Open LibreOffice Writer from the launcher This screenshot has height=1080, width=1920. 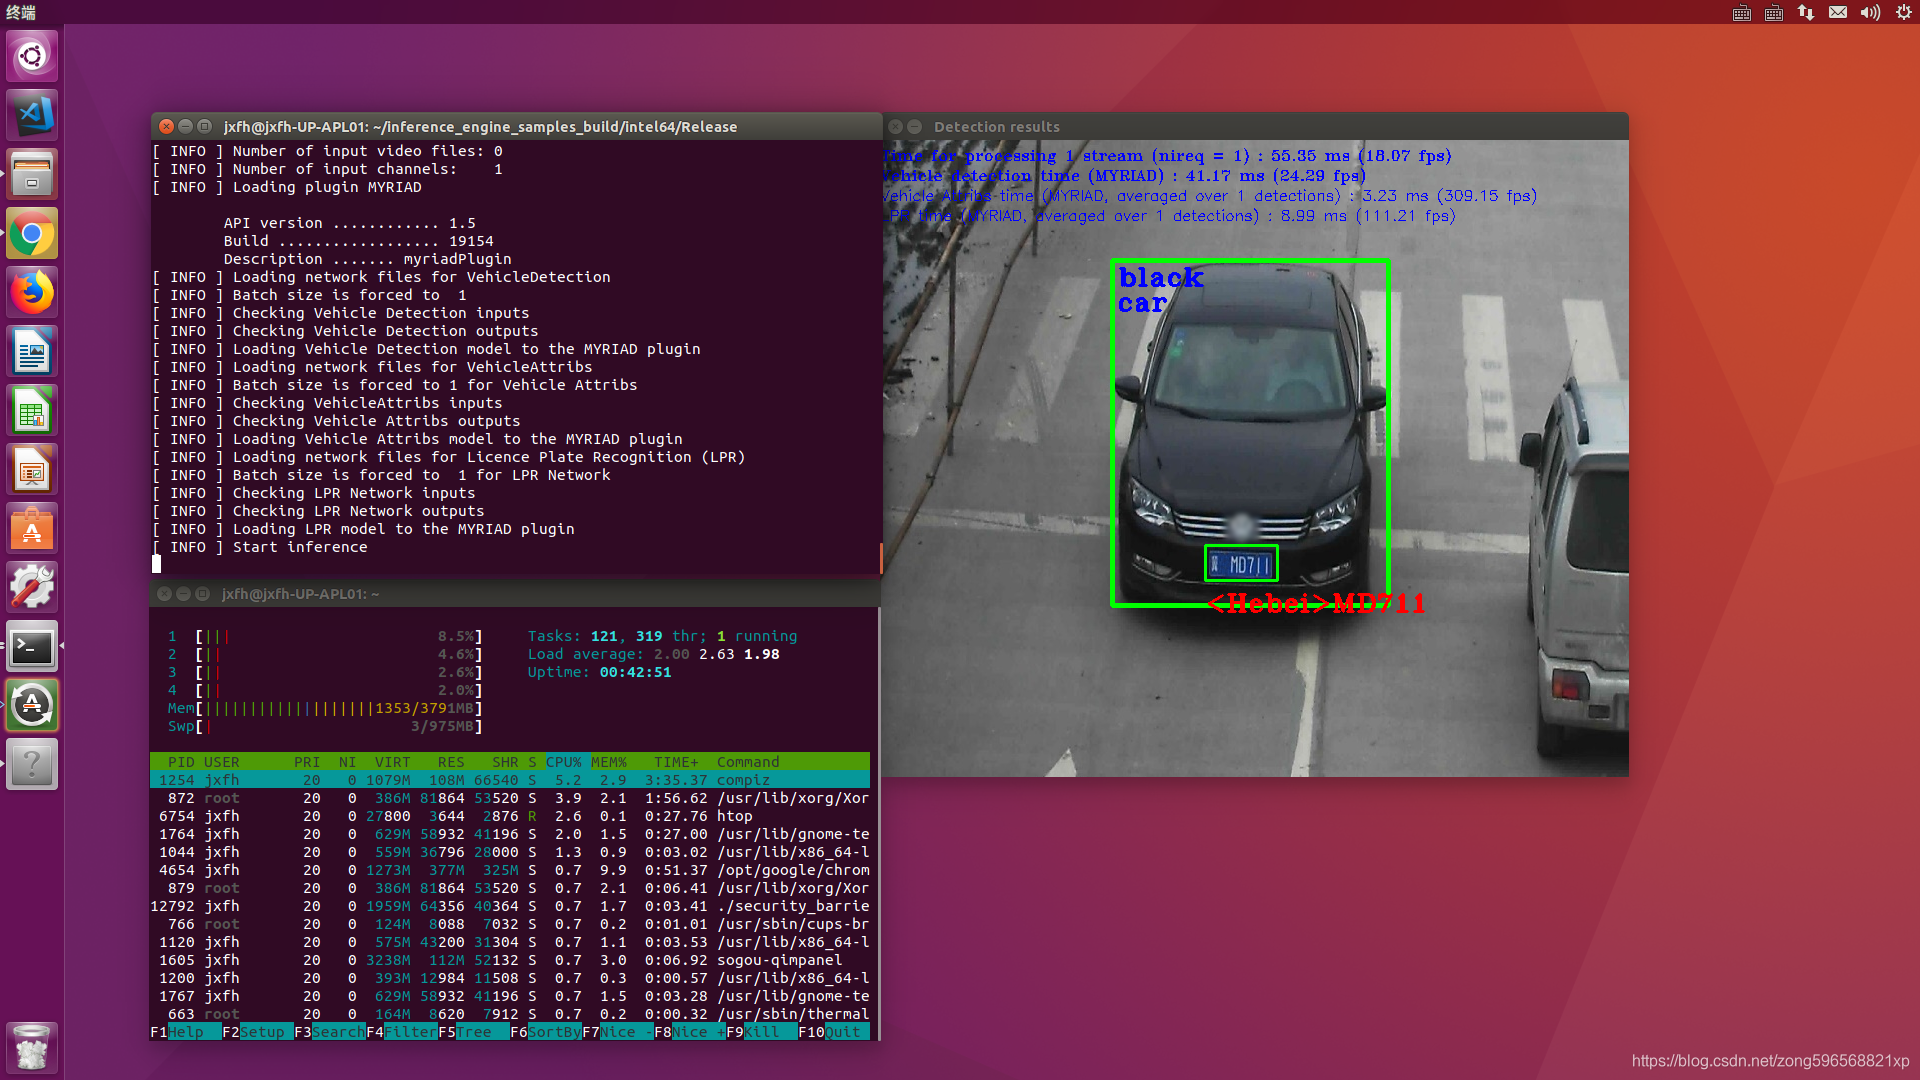[32, 352]
